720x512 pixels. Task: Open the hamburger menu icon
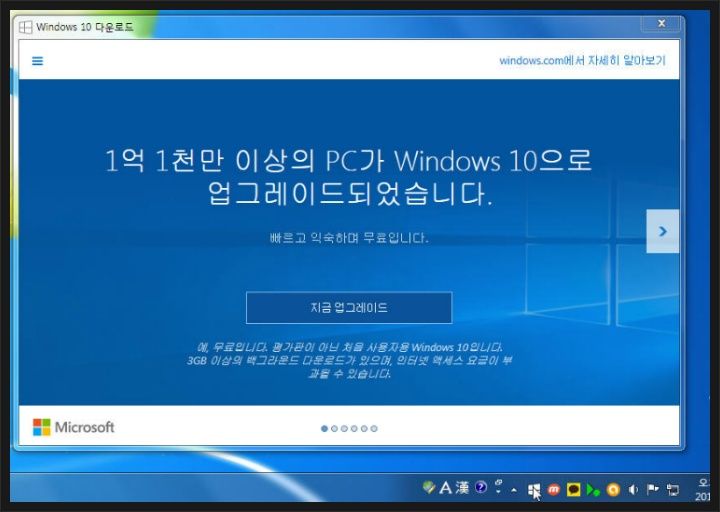tap(37, 61)
